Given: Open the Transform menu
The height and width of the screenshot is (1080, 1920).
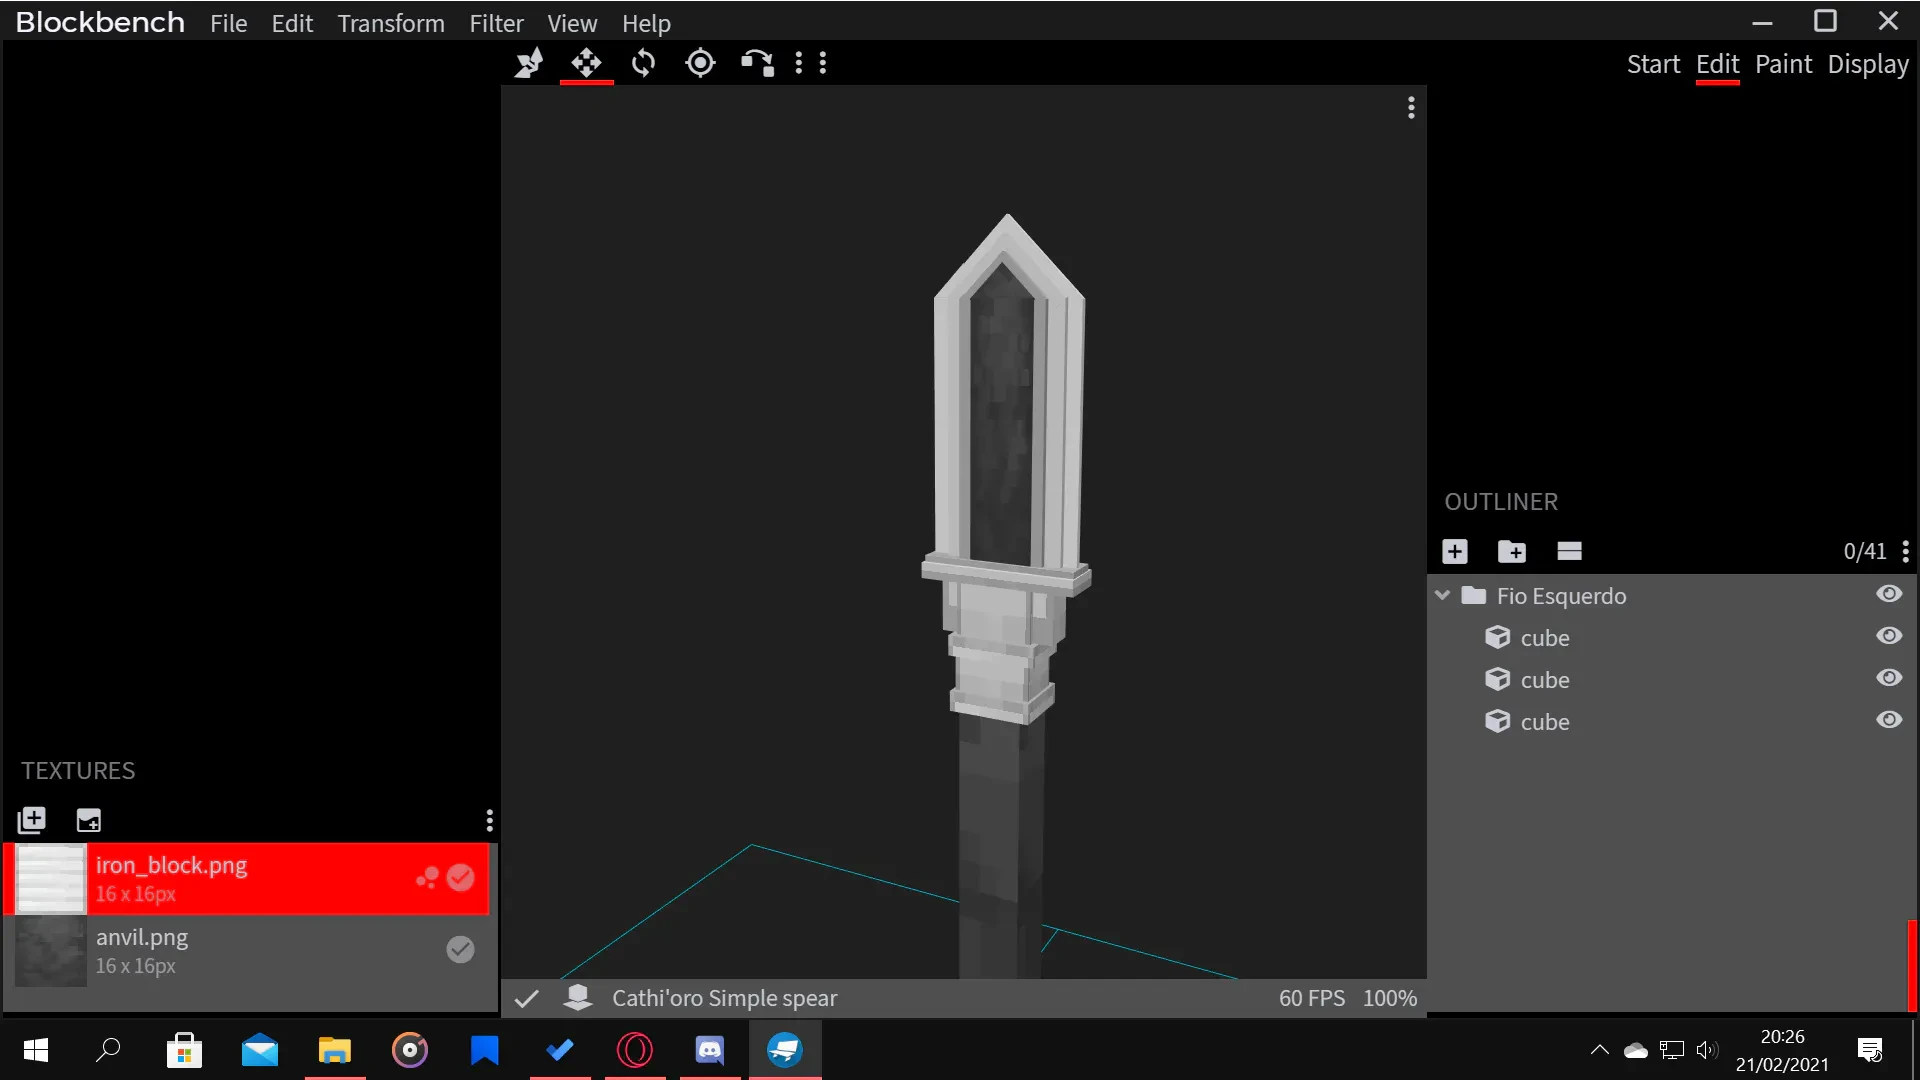Looking at the screenshot, I should 391,23.
